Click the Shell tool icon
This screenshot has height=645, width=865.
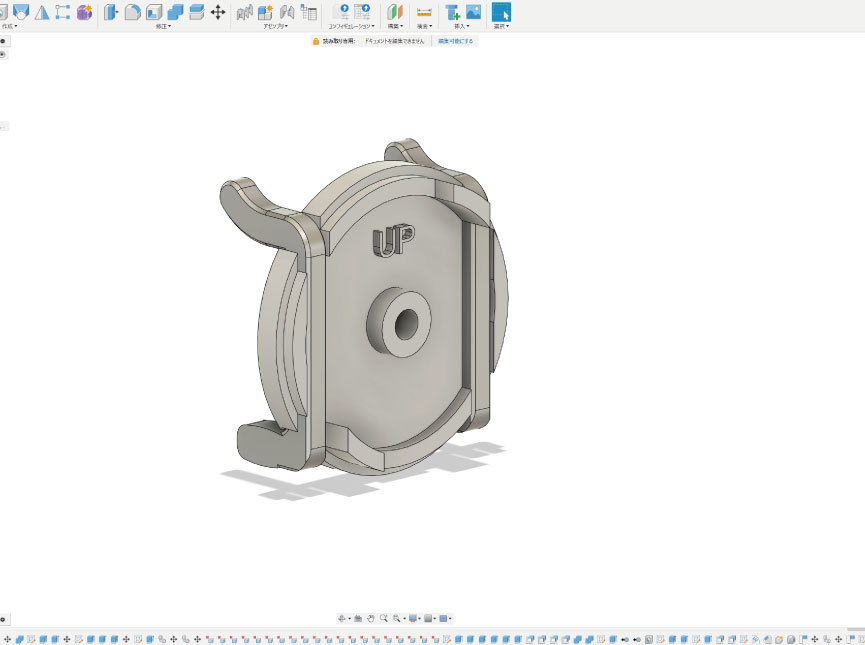tap(154, 12)
